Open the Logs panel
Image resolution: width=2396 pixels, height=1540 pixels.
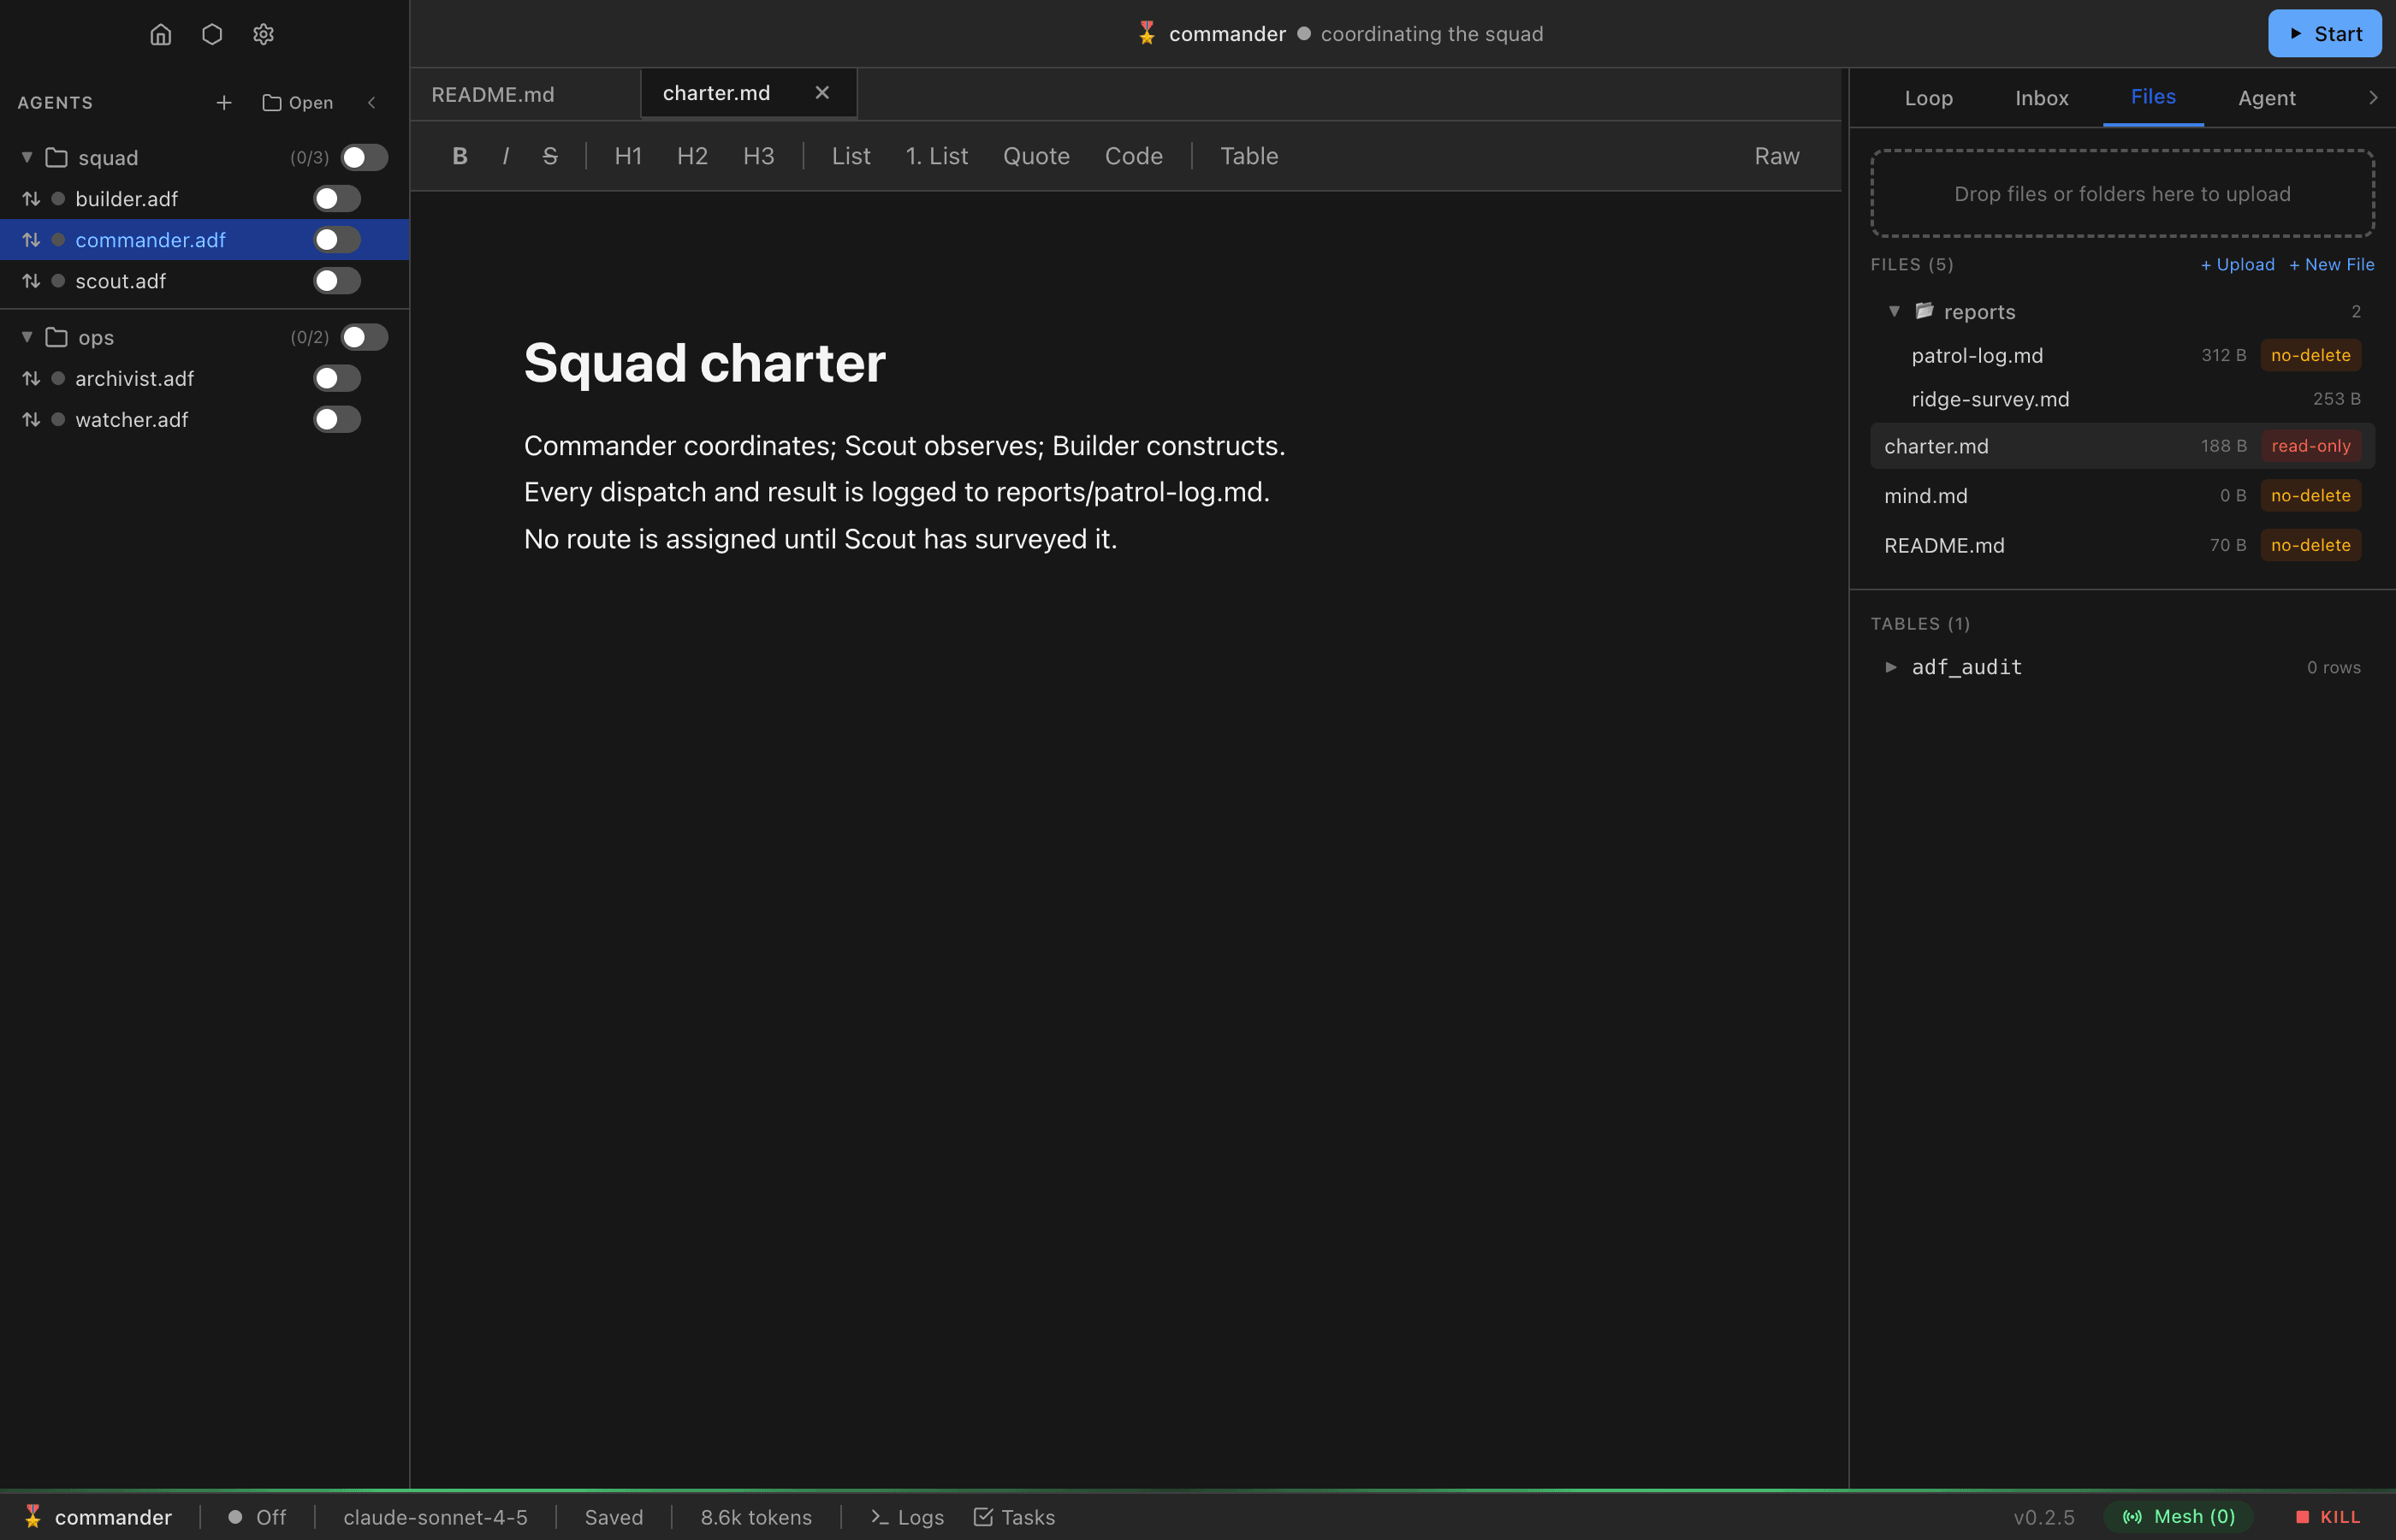click(x=907, y=1517)
